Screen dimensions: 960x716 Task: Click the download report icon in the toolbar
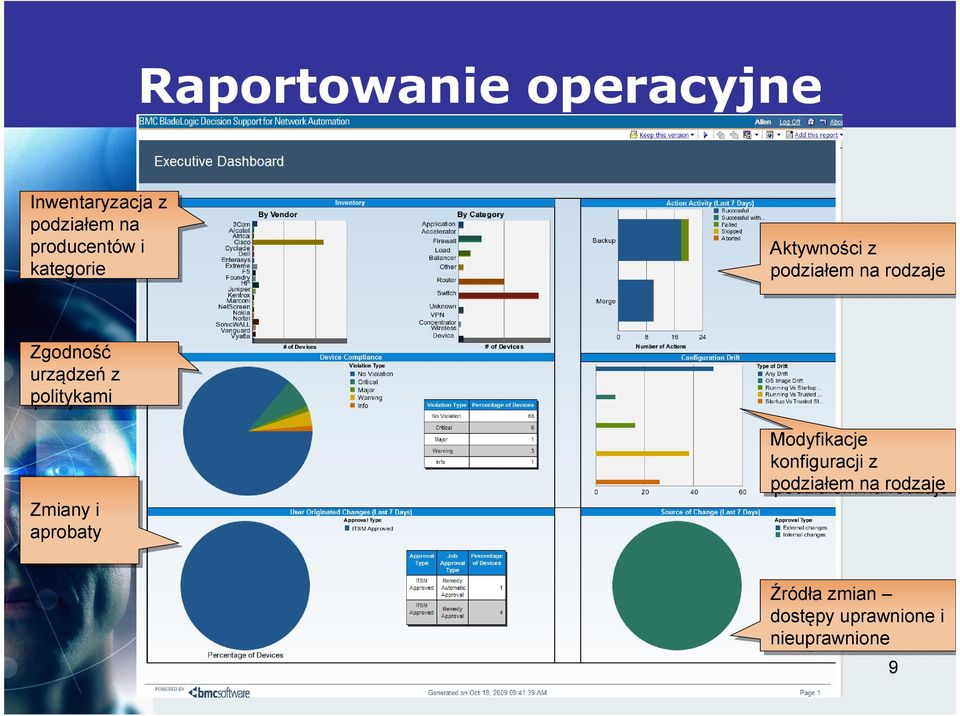click(770, 135)
